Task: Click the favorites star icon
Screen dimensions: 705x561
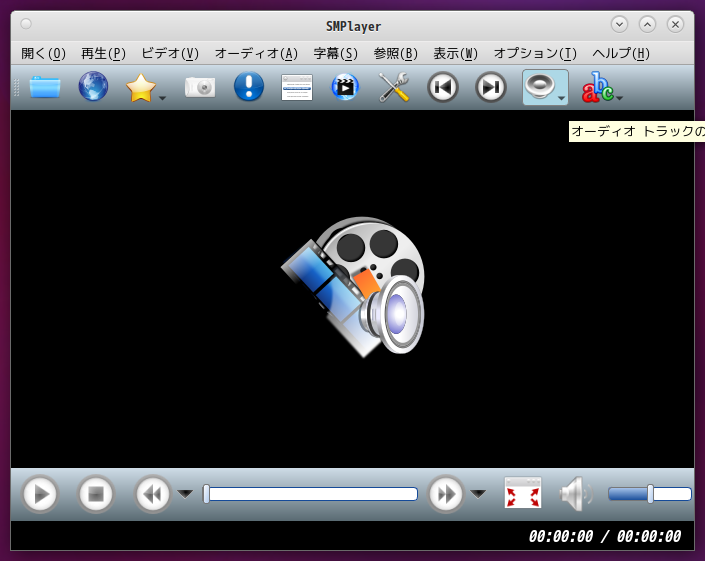Action: tap(141, 88)
